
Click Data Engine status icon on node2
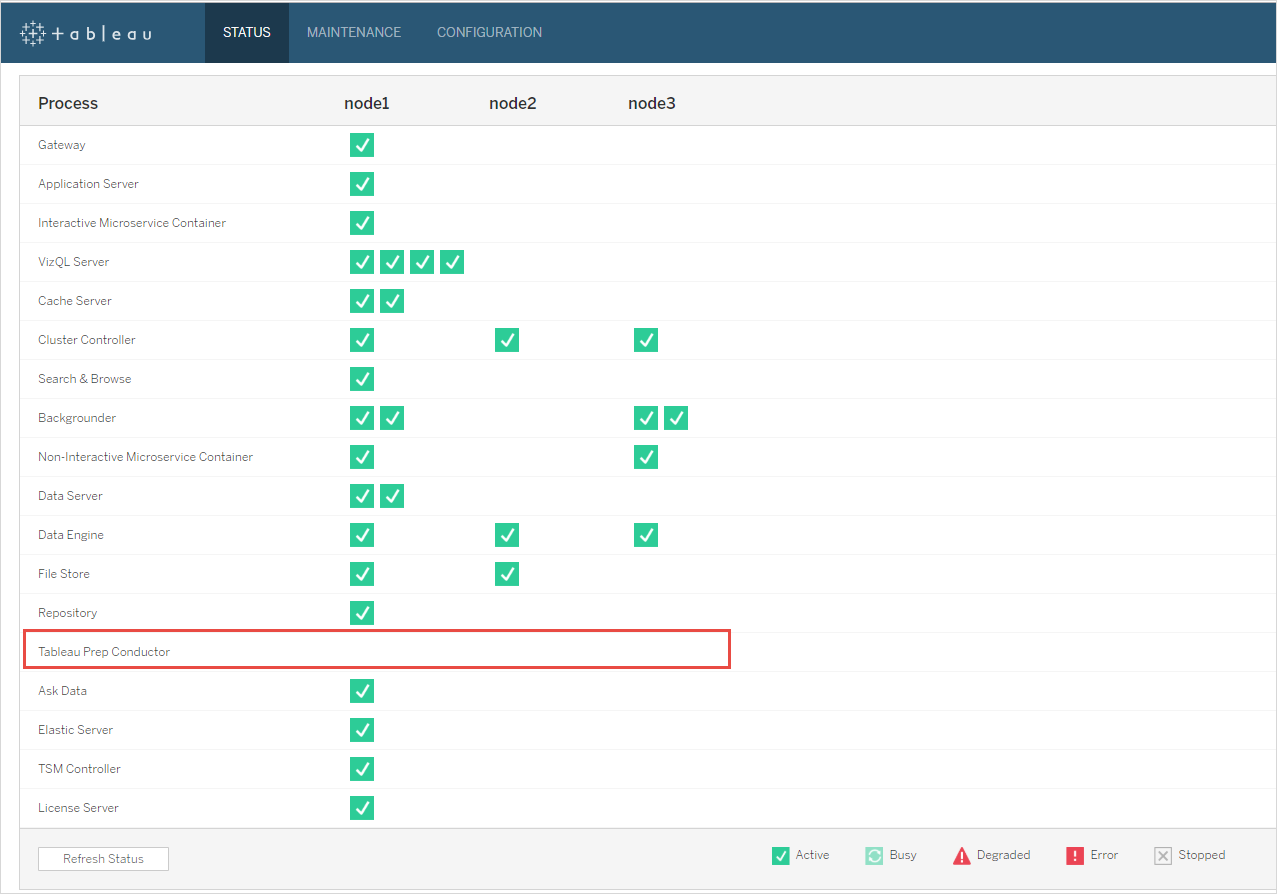[507, 535]
